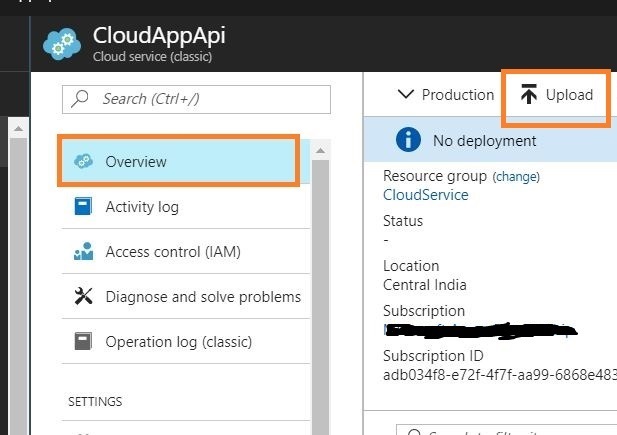Select the Overview menu label
Image resolution: width=617 pixels, height=435 pixels.
(136, 162)
